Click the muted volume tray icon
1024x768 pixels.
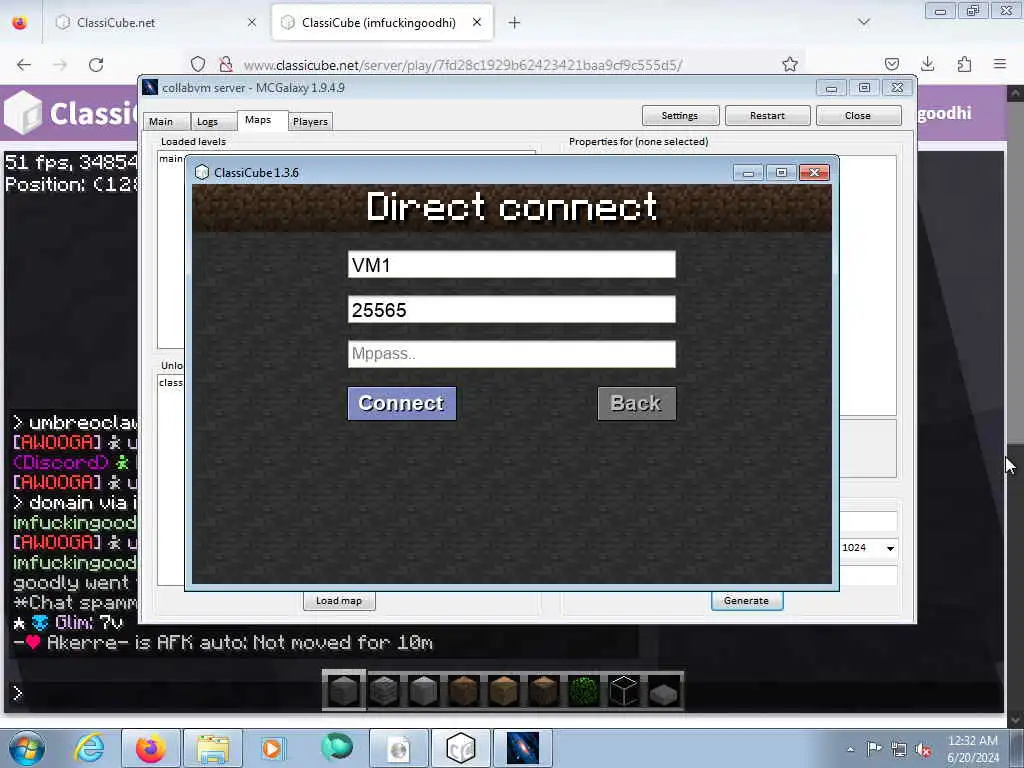pyautogui.click(x=923, y=749)
